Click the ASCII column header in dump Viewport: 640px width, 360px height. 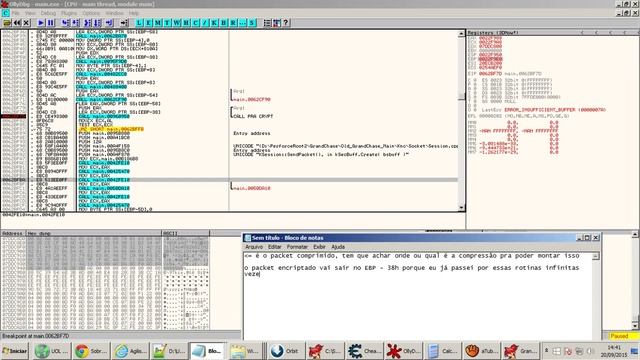[x=186, y=233]
